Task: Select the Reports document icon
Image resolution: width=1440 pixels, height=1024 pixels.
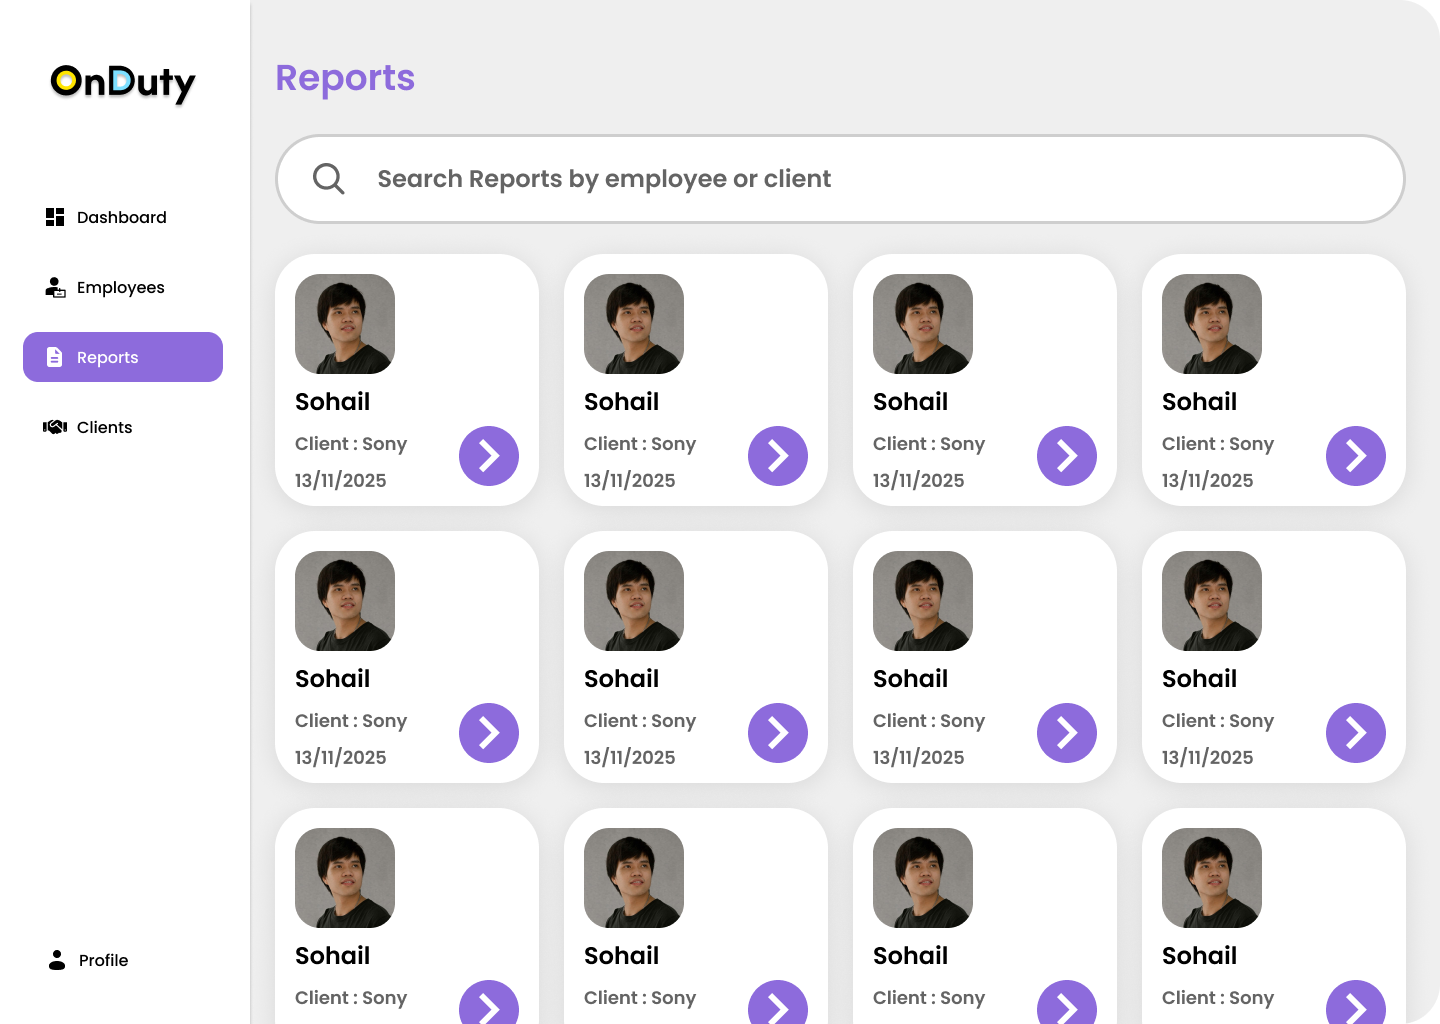Action: tap(54, 356)
